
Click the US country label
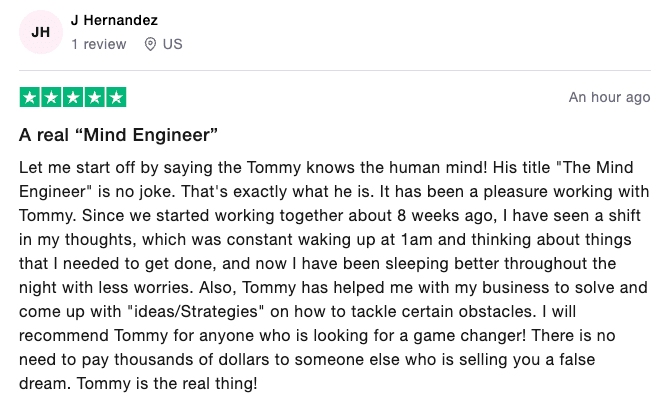pyautogui.click(x=172, y=44)
